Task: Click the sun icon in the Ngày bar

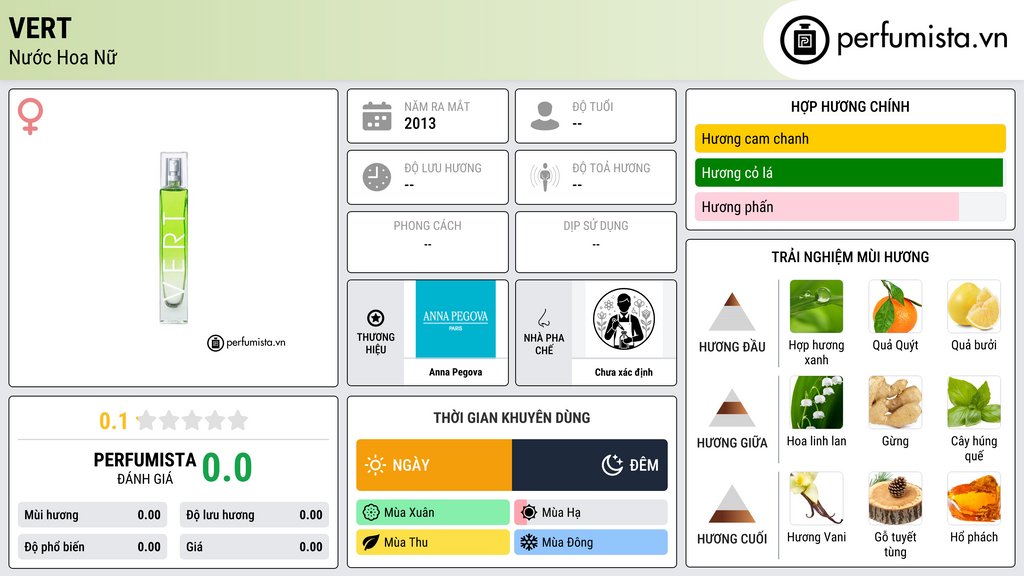Action: (x=375, y=465)
